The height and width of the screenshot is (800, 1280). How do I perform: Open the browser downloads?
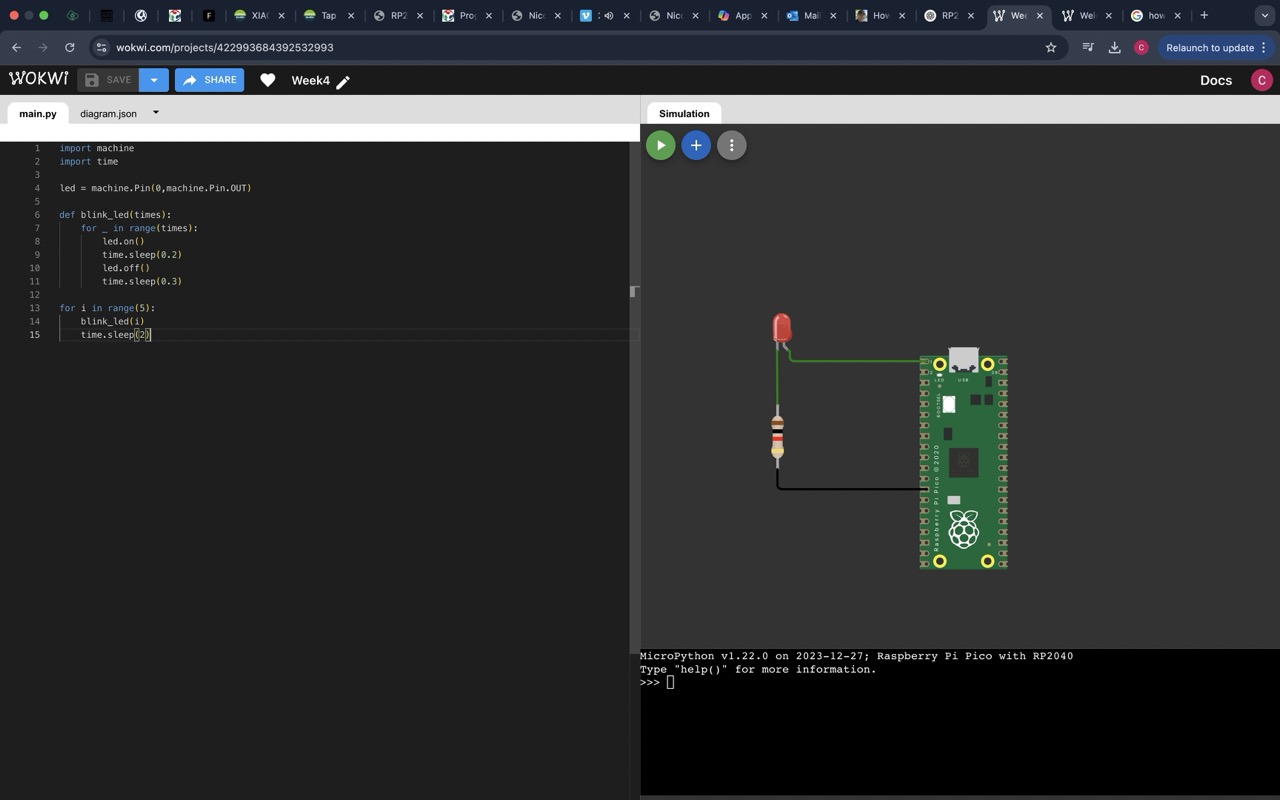point(1114,47)
